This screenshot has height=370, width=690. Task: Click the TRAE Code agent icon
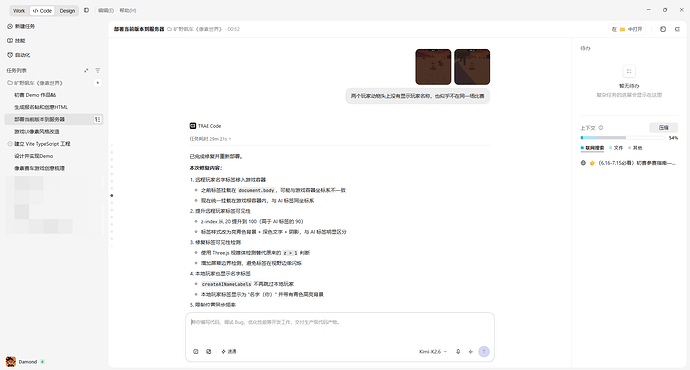tap(193, 126)
